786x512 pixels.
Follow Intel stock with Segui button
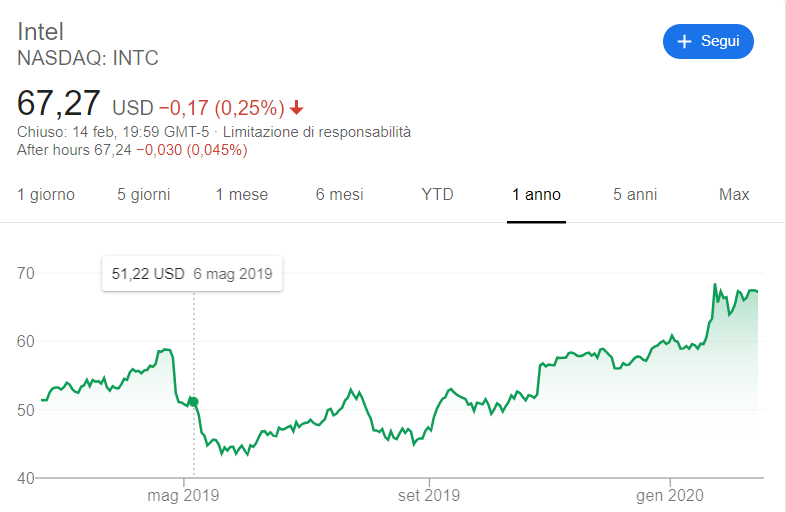(x=708, y=41)
